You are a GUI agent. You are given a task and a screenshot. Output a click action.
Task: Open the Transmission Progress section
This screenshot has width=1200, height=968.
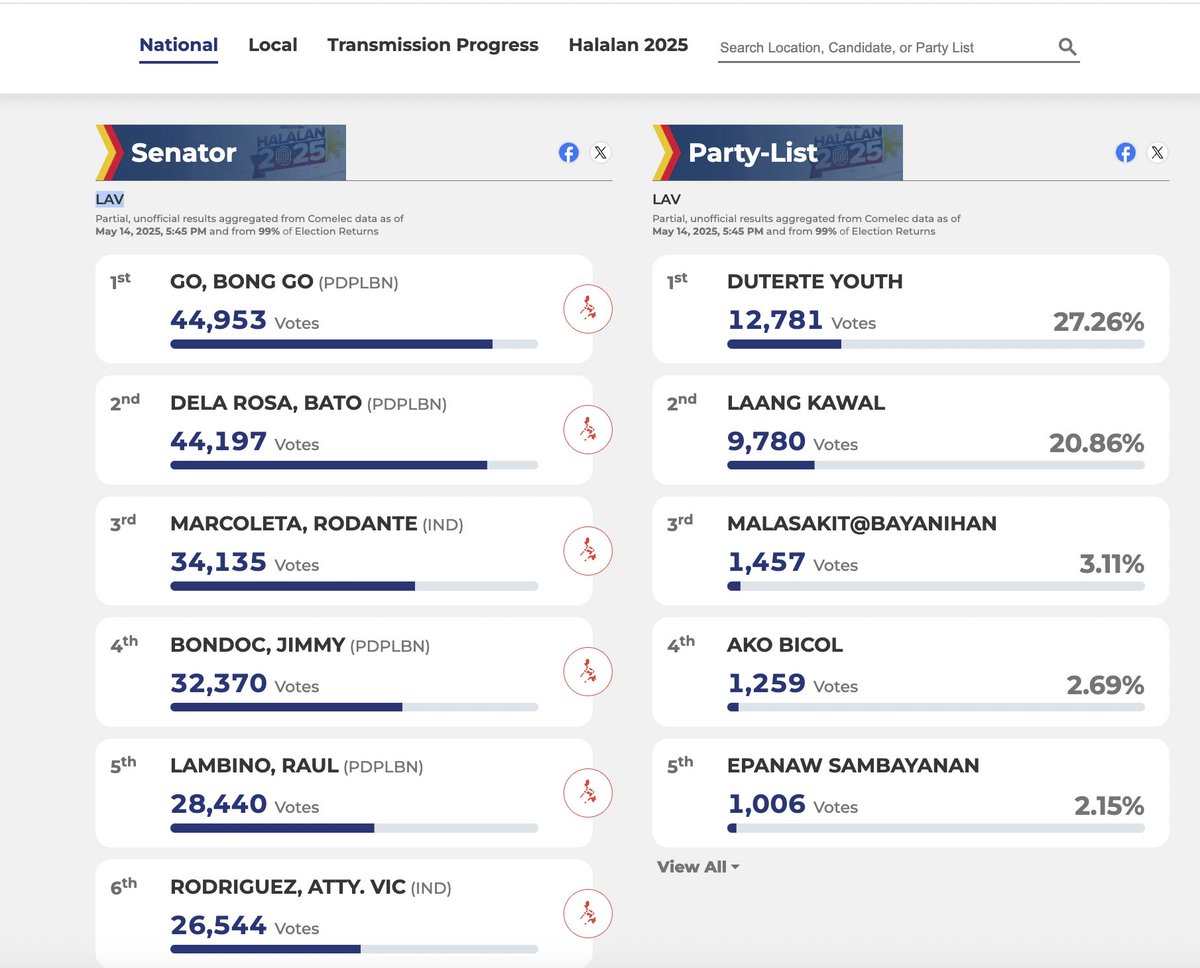click(432, 44)
